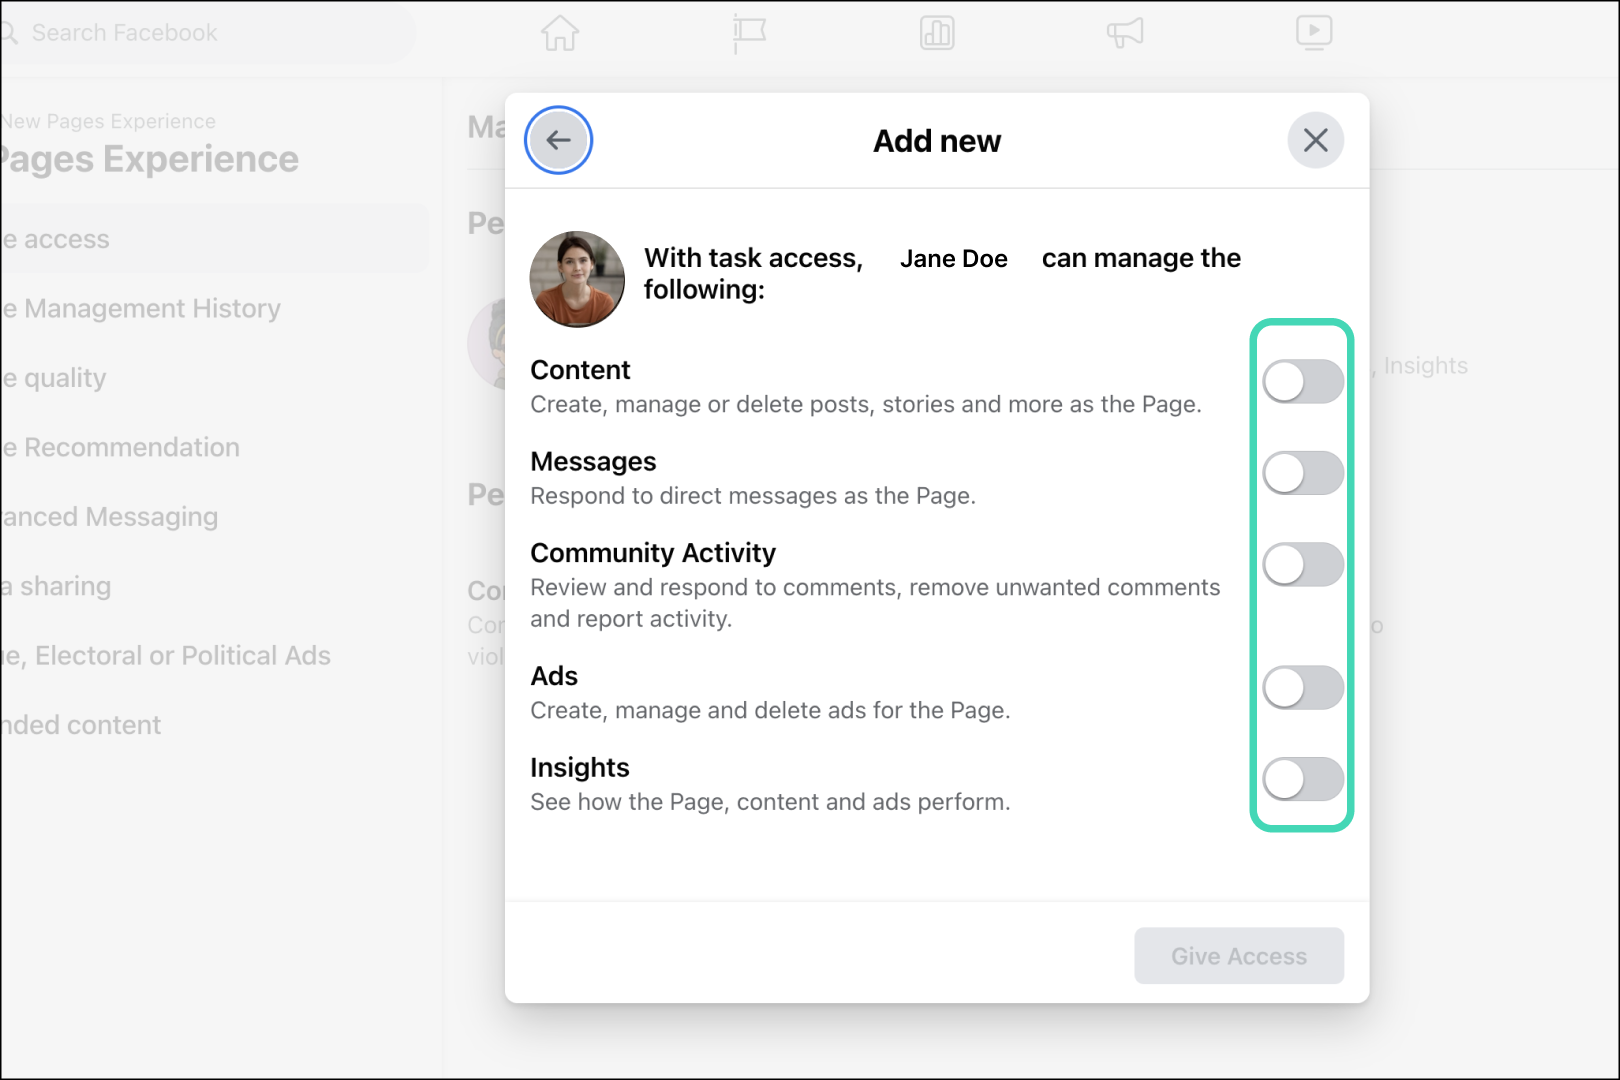This screenshot has width=1620, height=1080.
Task: Click the Ads permission heading
Action: (554, 676)
